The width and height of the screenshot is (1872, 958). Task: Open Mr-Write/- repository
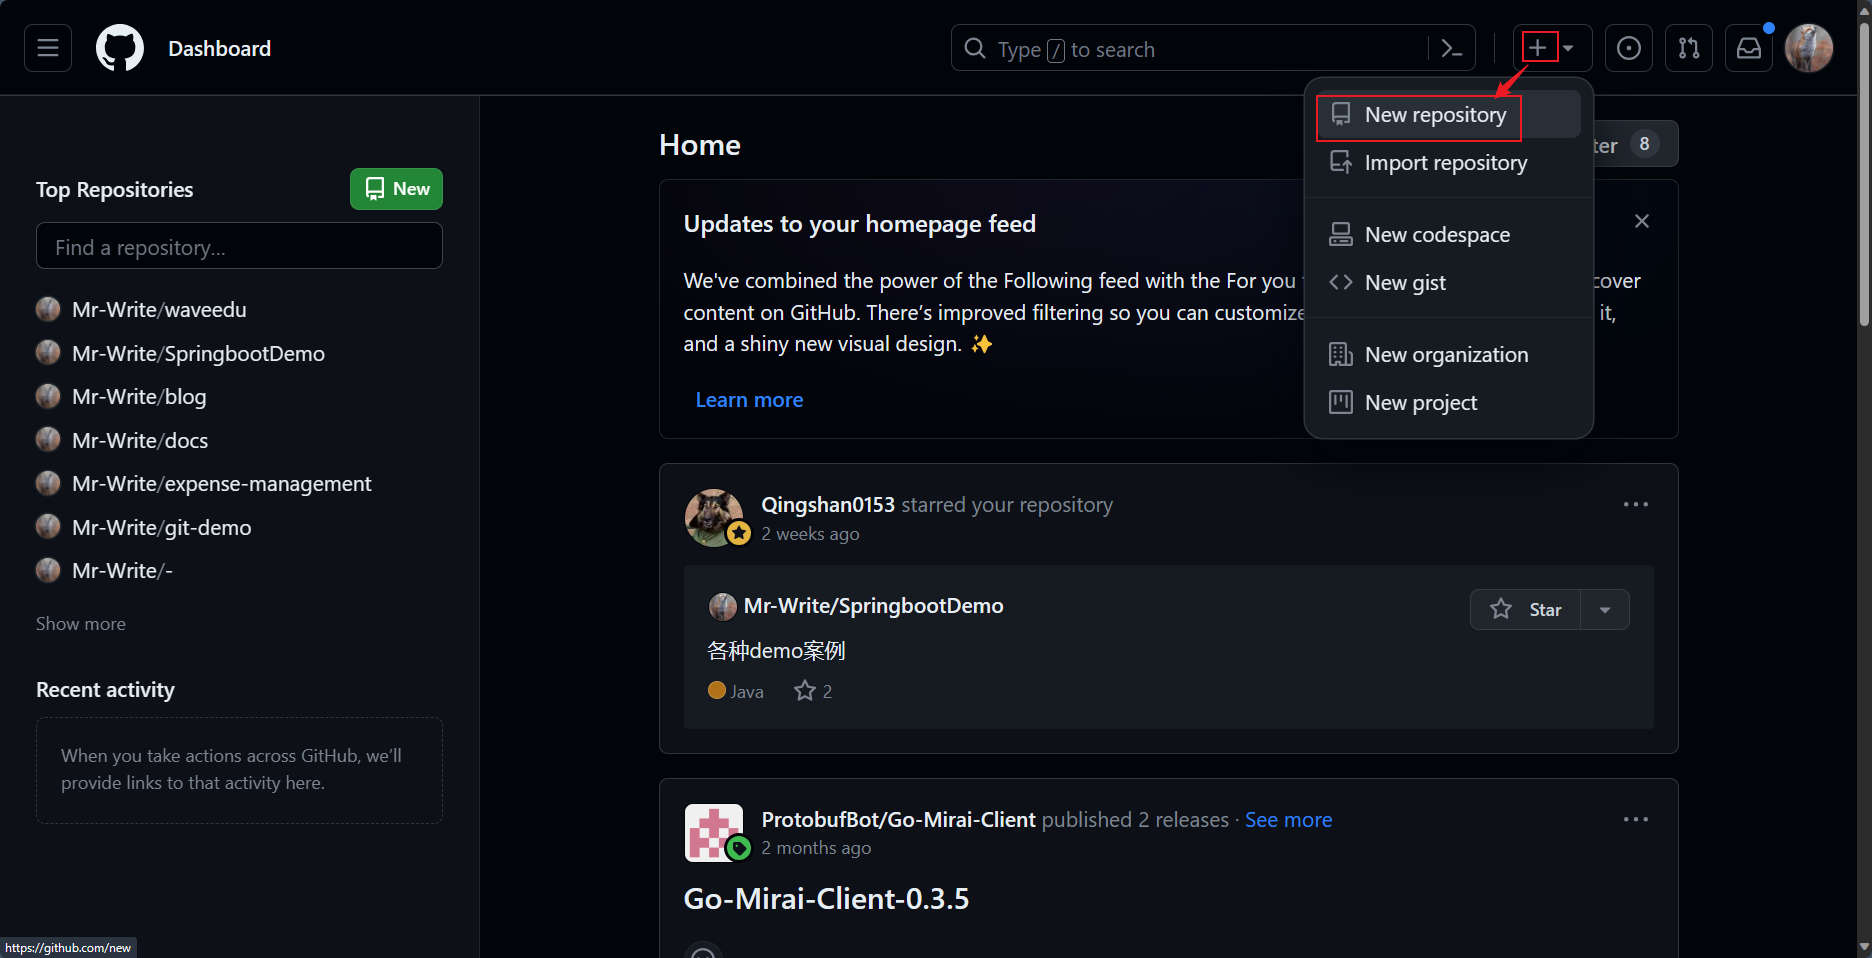[122, 571]
